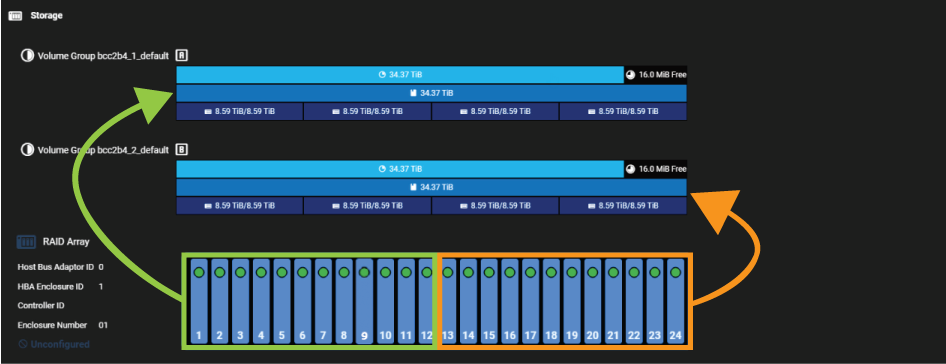Open Volume Group bcc2b4_1_default label
946x364 pixels.
click(x=103, y=56)
